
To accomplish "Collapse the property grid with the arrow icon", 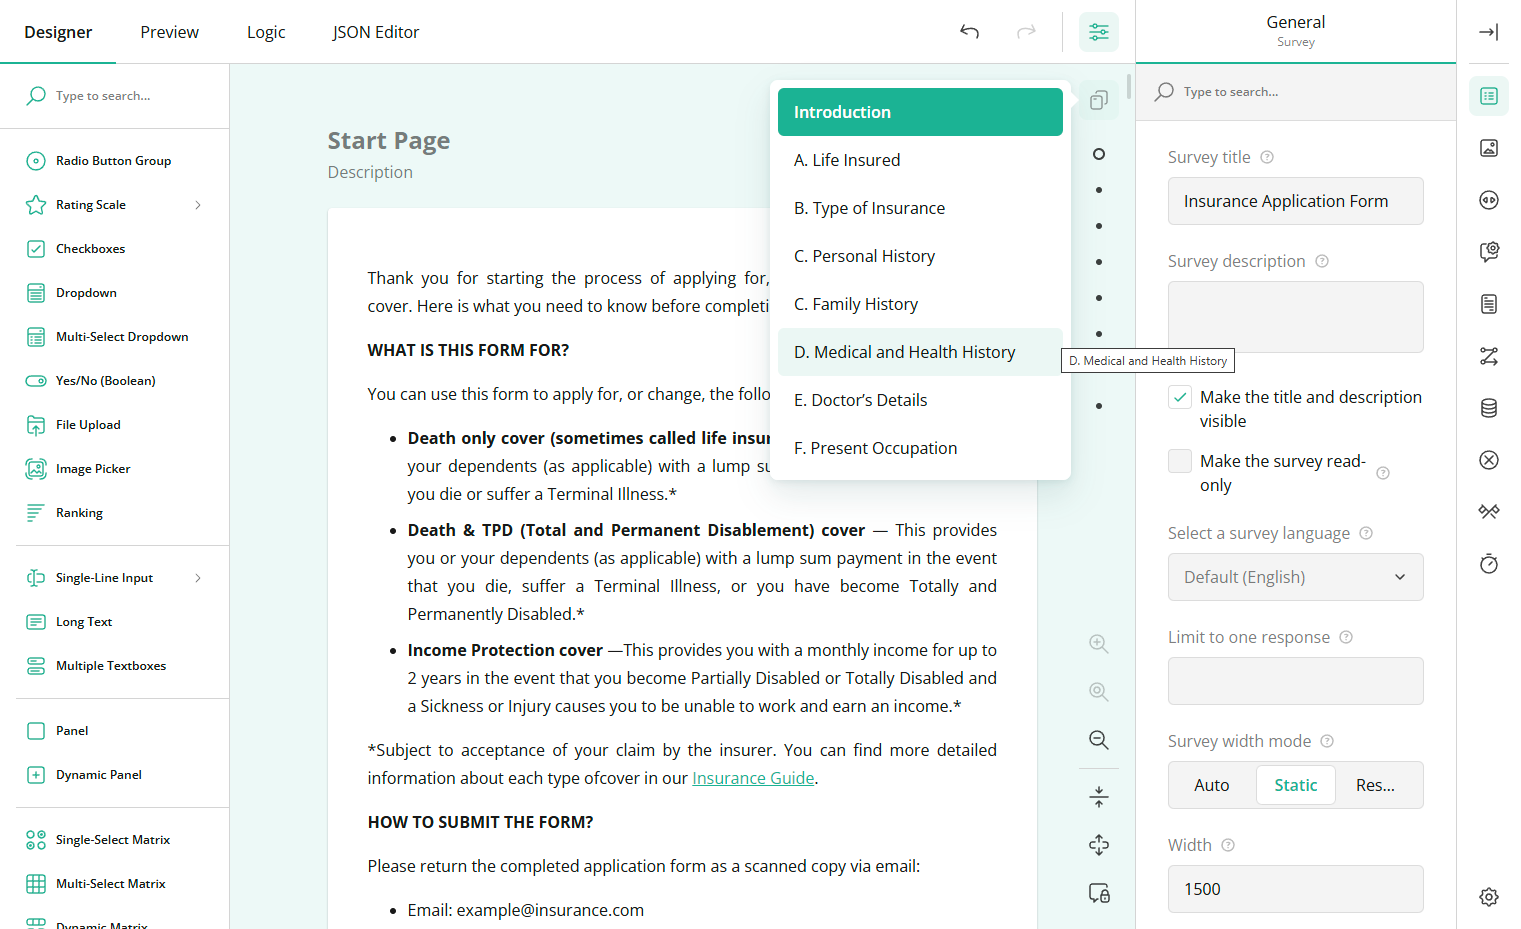I will coord(1489,32).
